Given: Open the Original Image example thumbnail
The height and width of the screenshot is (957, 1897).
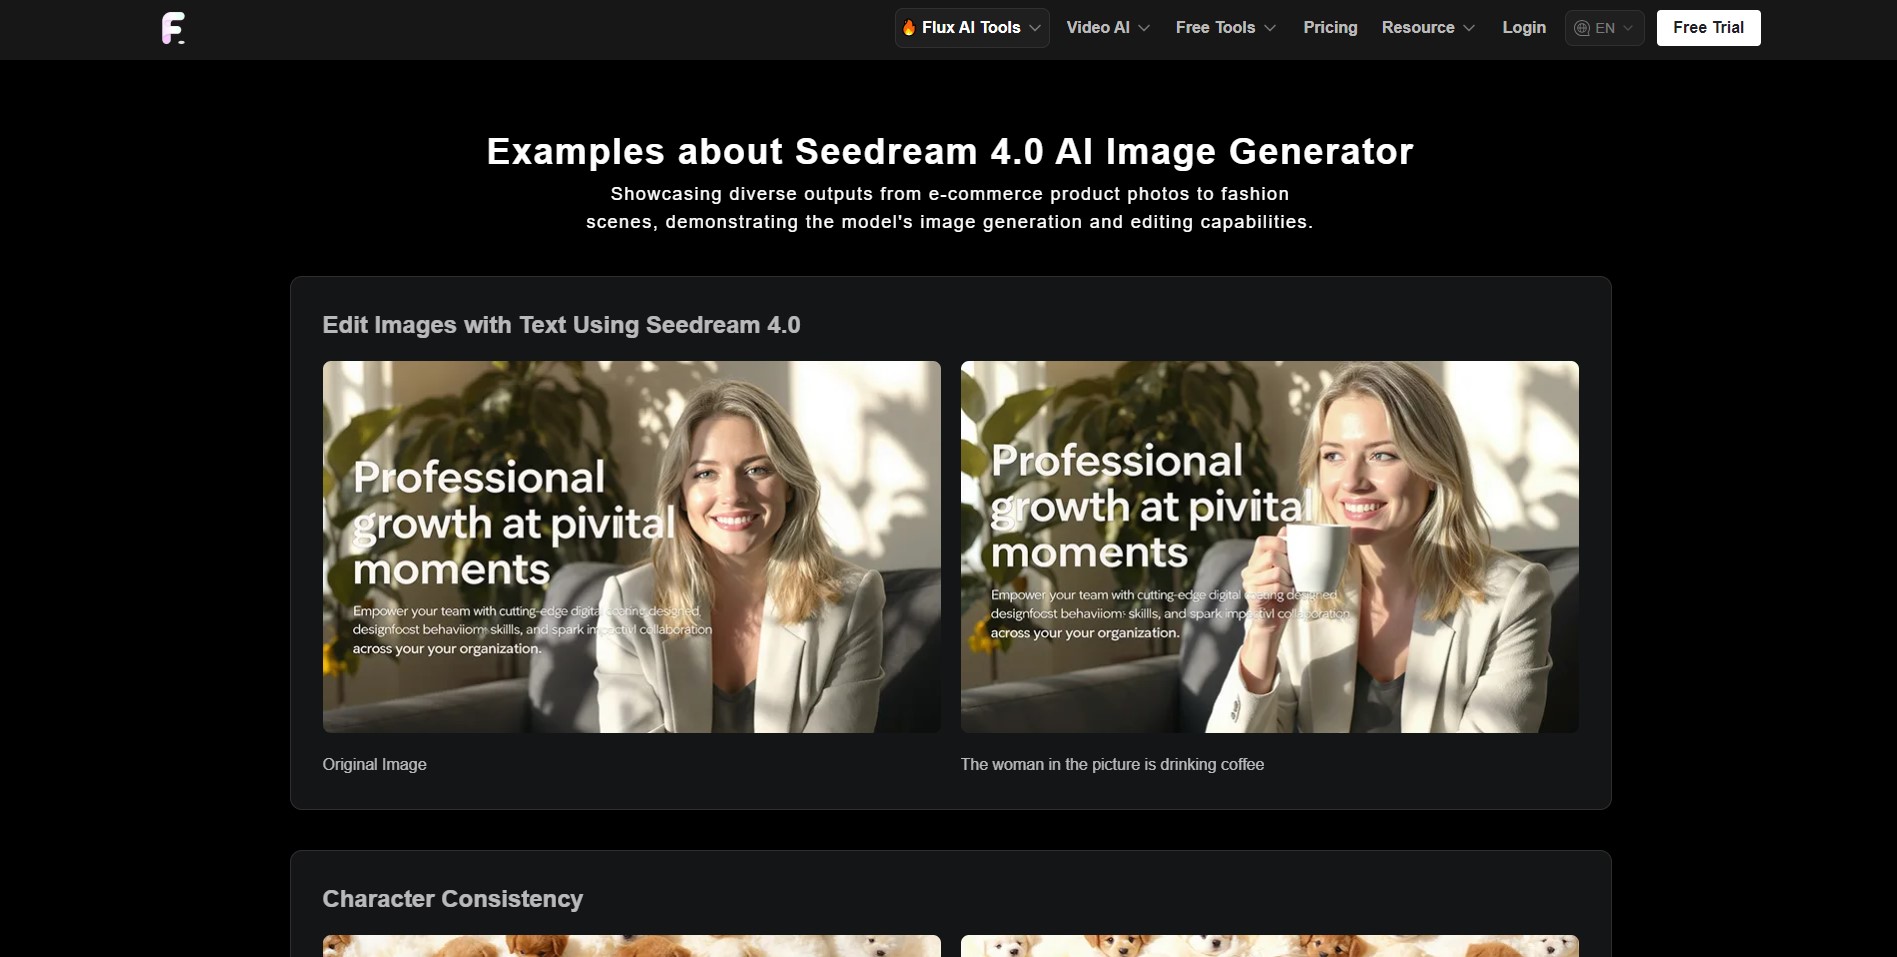Looking at the screenshot, I should click(631, 546).
